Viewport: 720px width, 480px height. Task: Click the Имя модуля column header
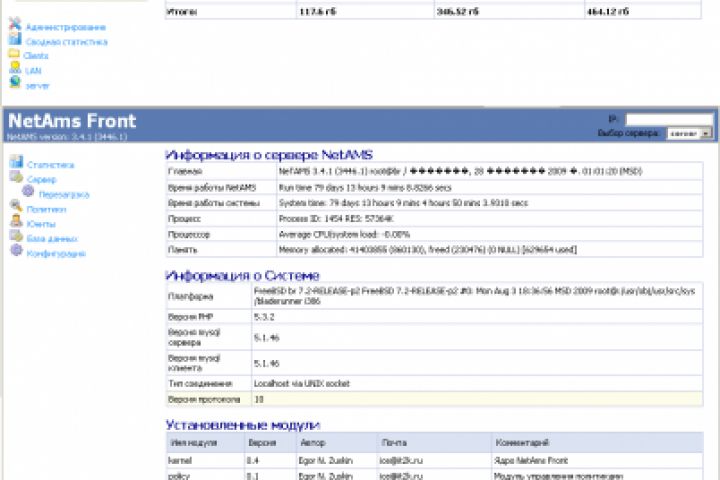coord(193,443)
